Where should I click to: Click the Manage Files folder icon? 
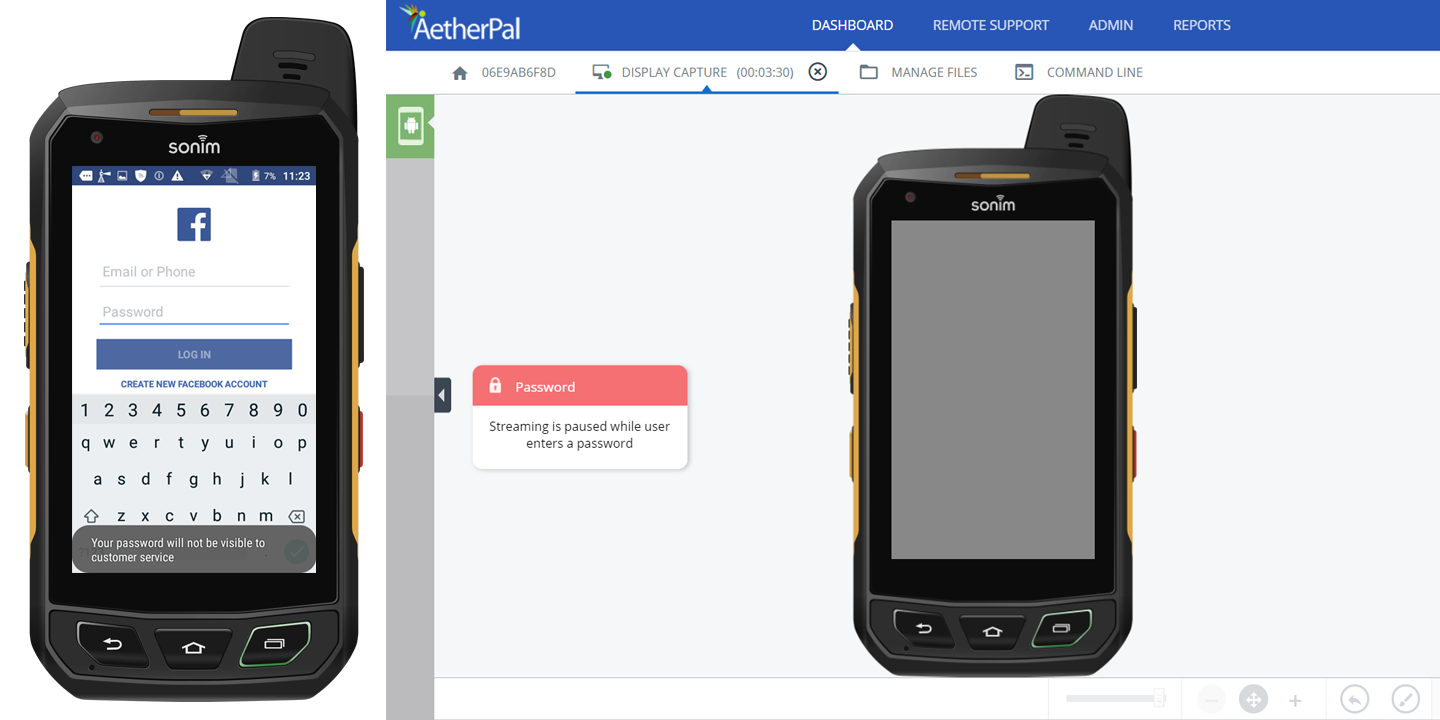coord(869,72)
